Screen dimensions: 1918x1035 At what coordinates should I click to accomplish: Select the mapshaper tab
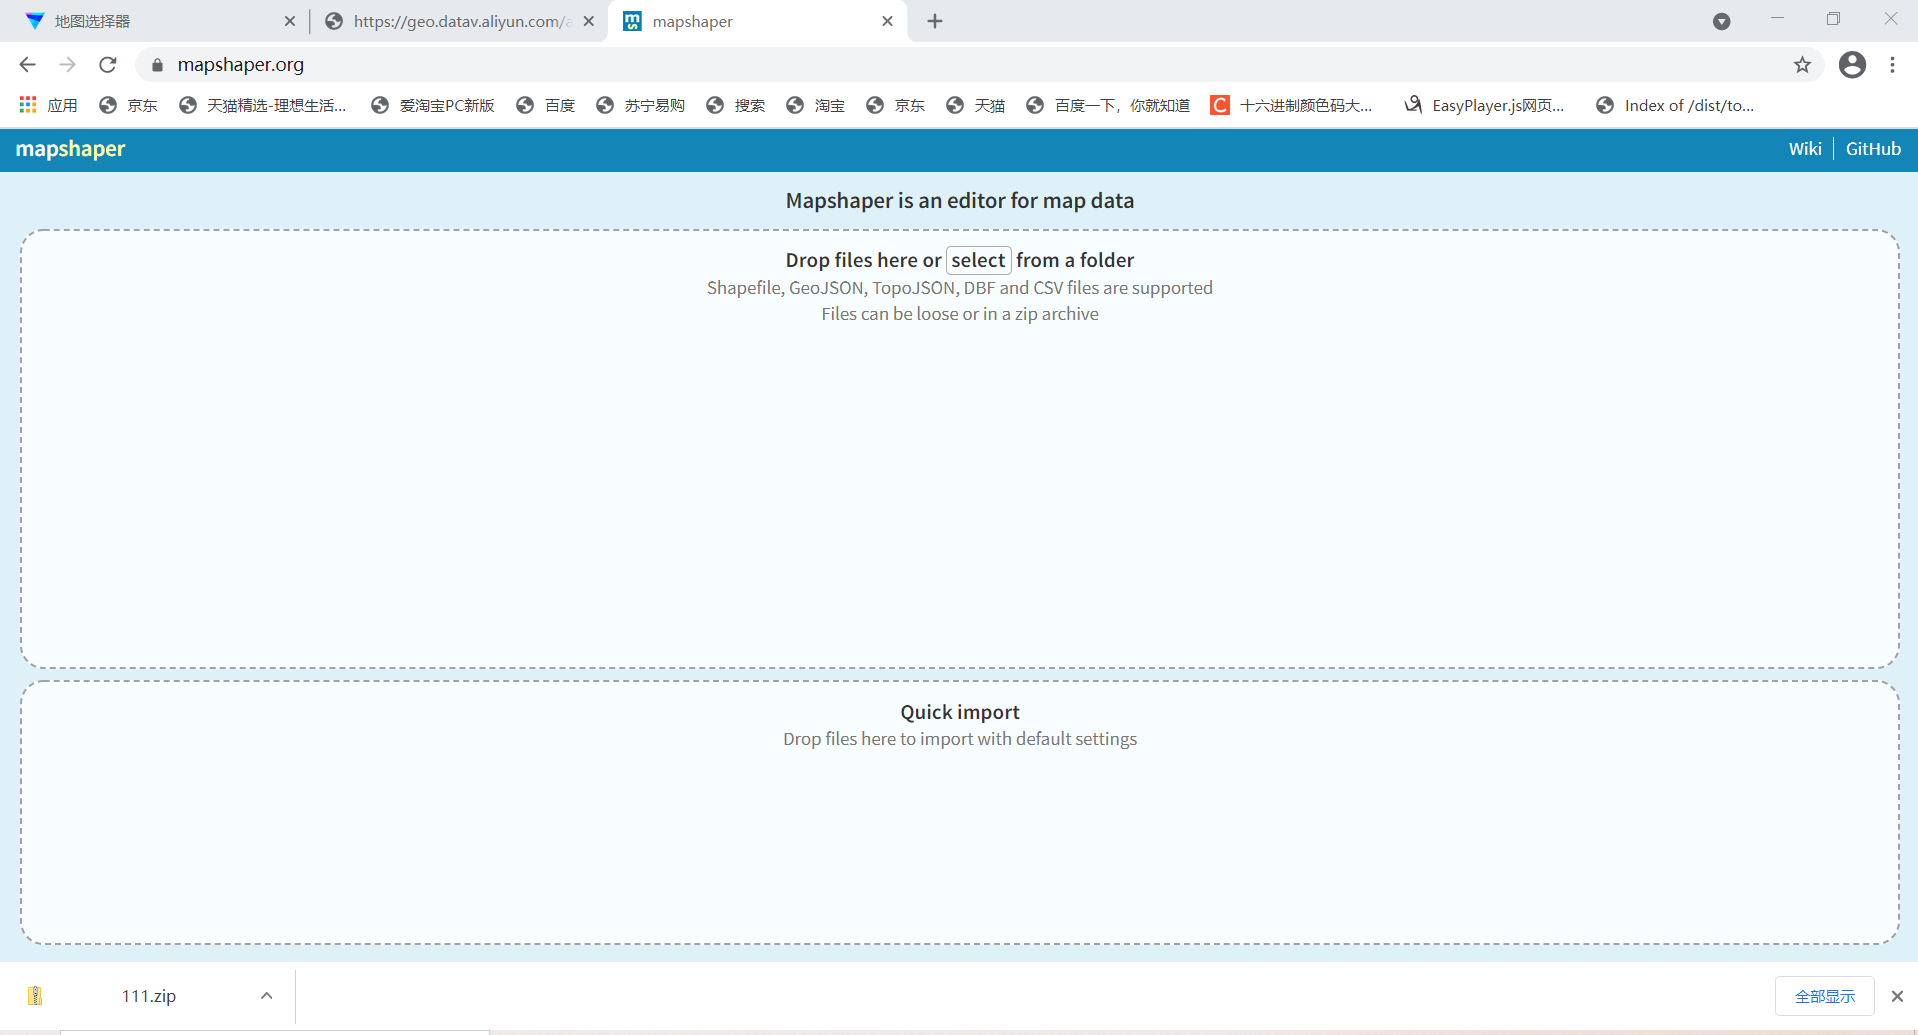pyautogui.click(x=757, y=21)
